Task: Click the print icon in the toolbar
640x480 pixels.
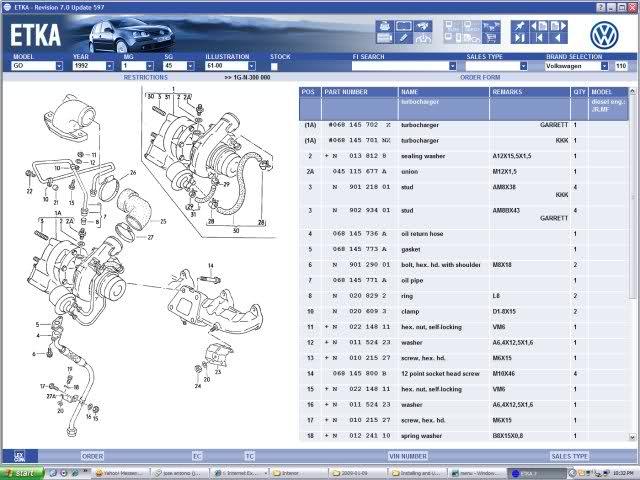Action: click(x=384, y=27)
